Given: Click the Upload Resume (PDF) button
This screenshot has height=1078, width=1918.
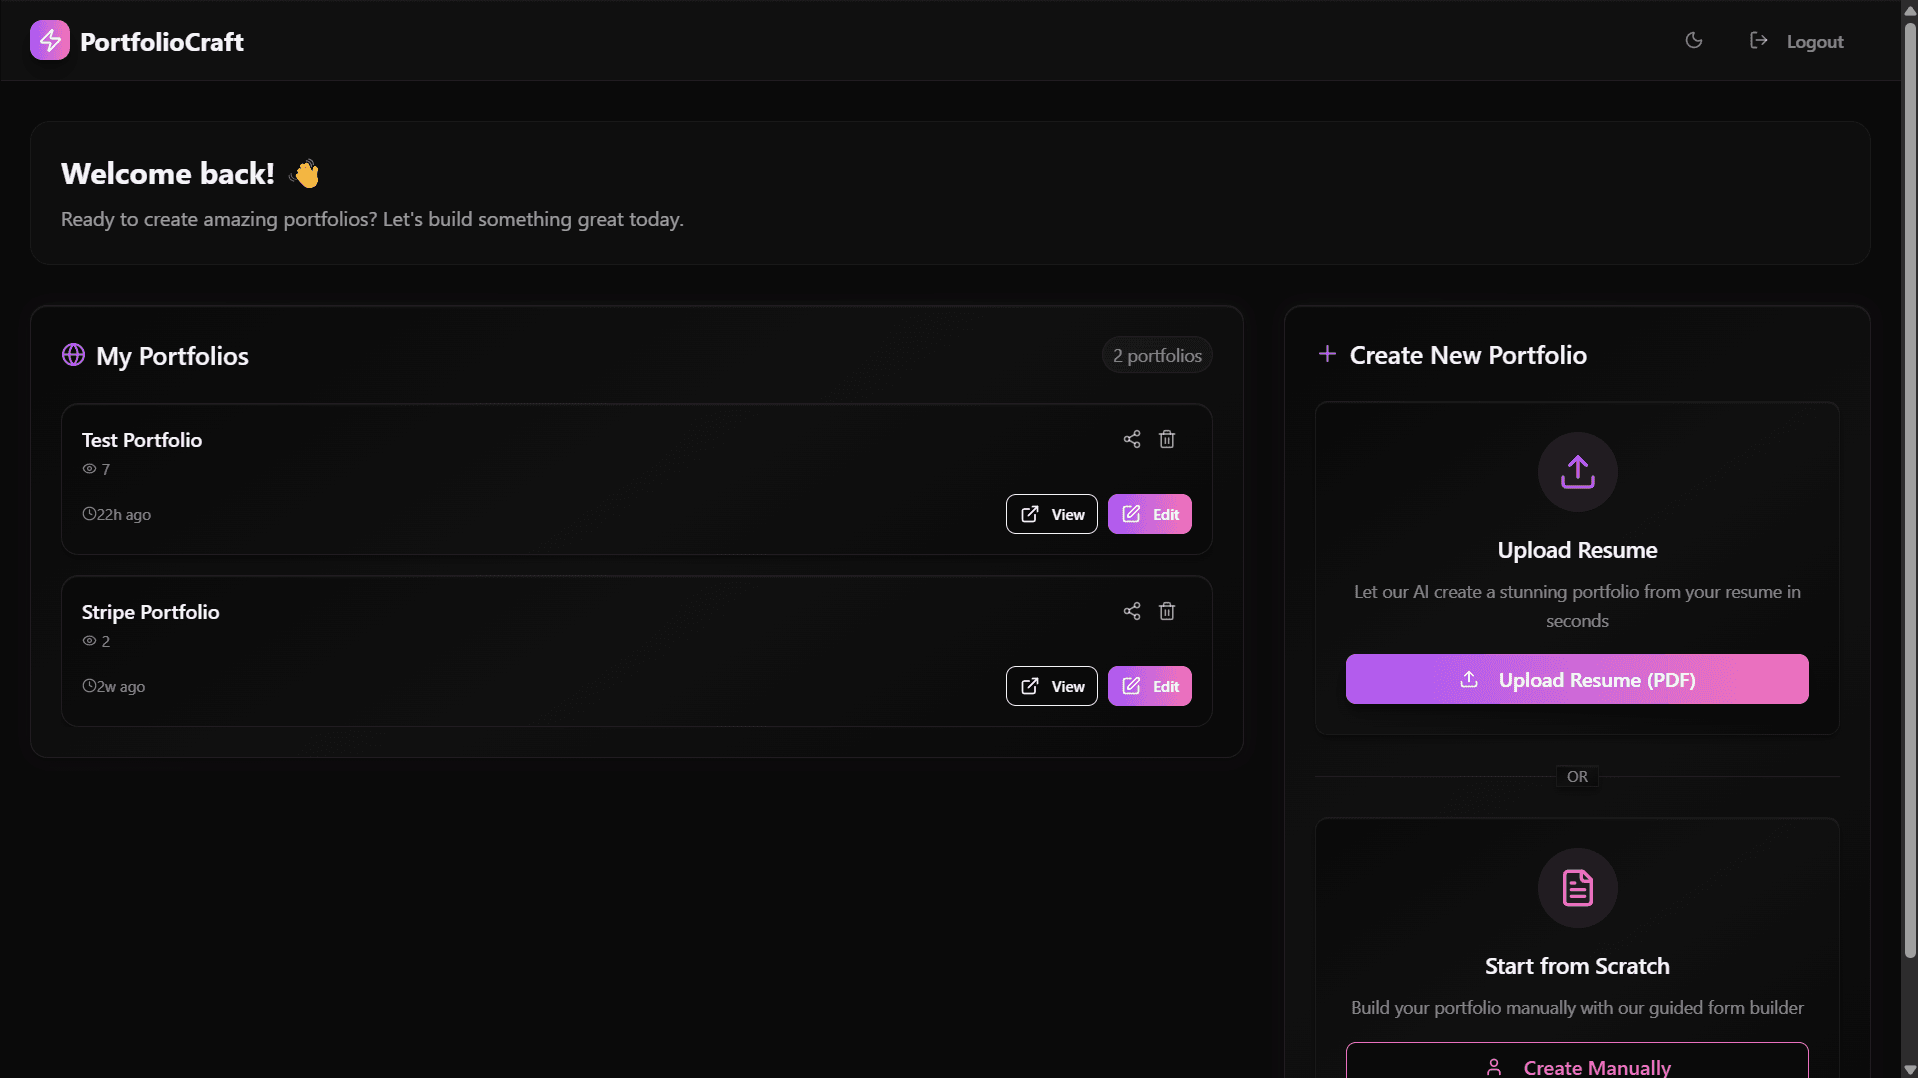Looking at the screenshot, I should [1576, 679].
